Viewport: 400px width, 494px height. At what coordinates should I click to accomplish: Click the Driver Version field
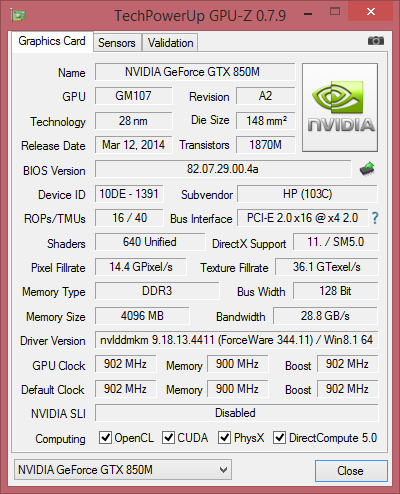pos(237,340)
